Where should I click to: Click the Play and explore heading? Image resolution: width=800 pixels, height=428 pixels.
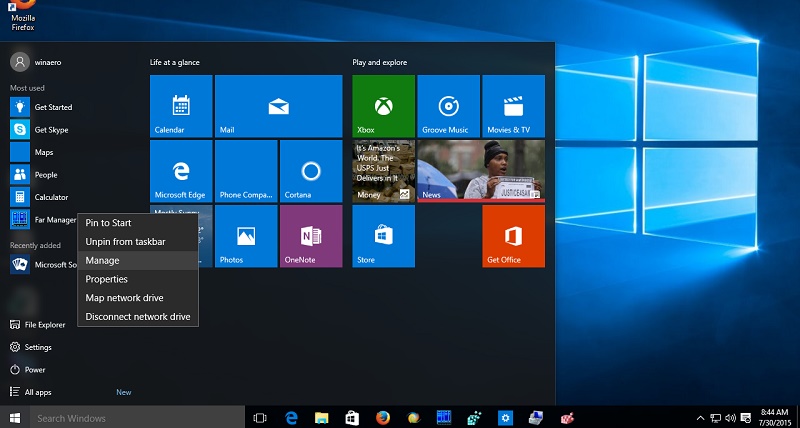tap(380, 62)
